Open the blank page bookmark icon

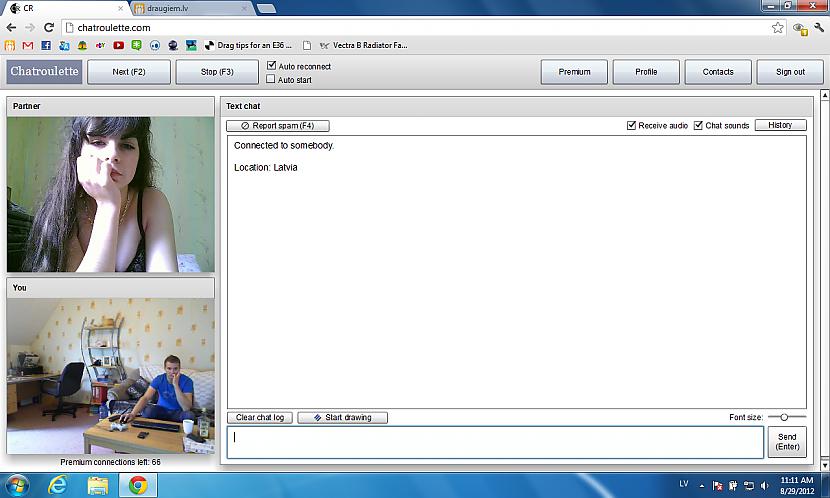tap(306, 46)
